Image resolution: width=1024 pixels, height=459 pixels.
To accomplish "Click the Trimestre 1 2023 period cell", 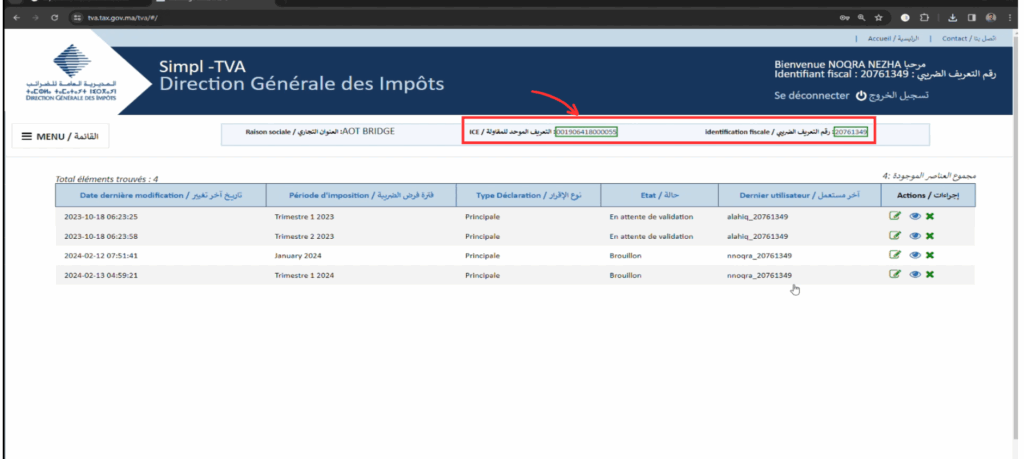I will [304, 217].
